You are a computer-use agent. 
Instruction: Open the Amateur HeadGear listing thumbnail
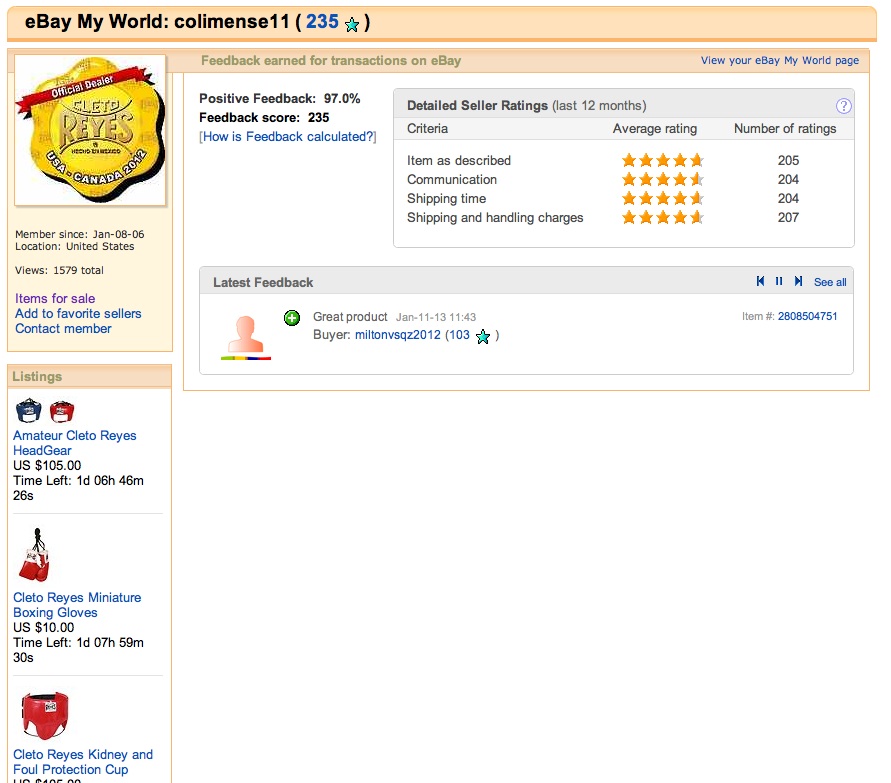point(45,411)
